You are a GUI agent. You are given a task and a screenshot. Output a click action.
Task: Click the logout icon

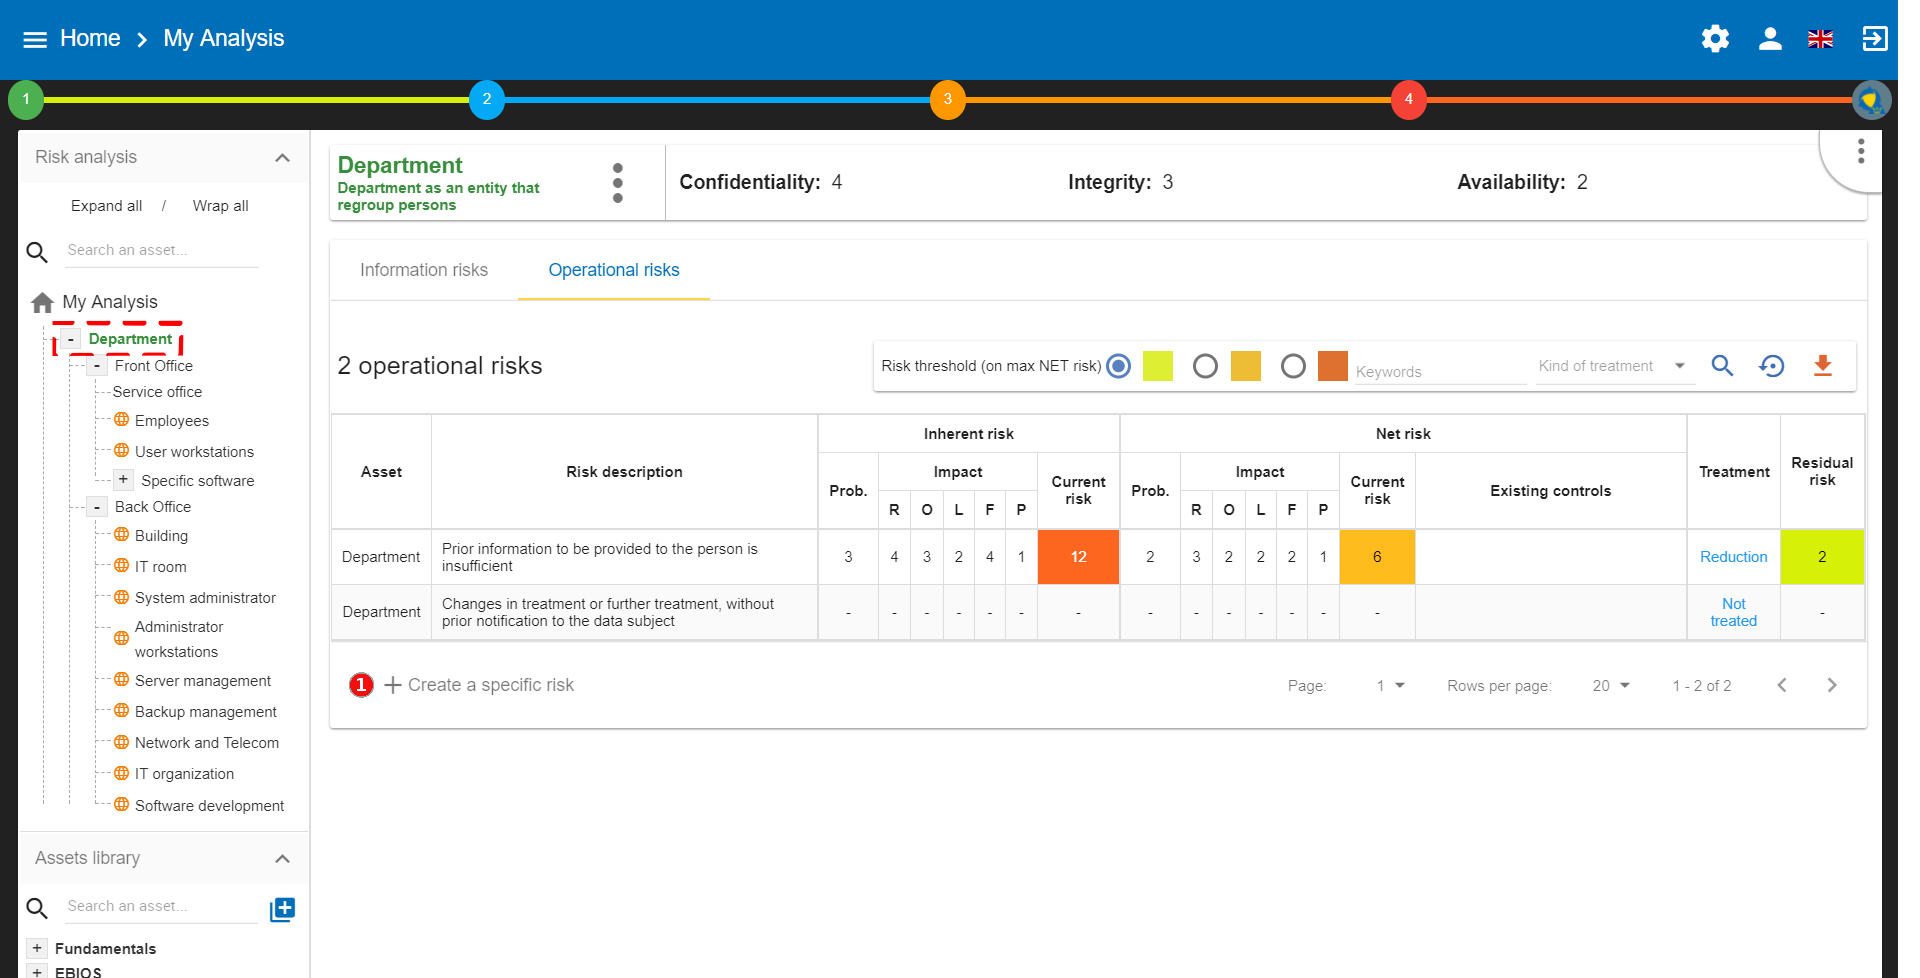pos(1874,39)
